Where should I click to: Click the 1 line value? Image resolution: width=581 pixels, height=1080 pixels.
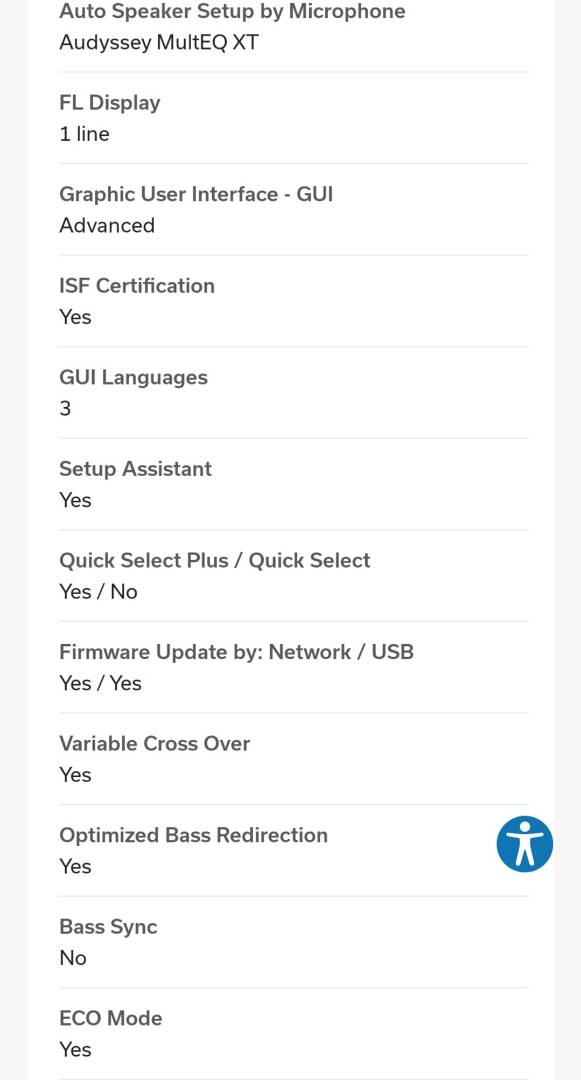pos(84,134)
